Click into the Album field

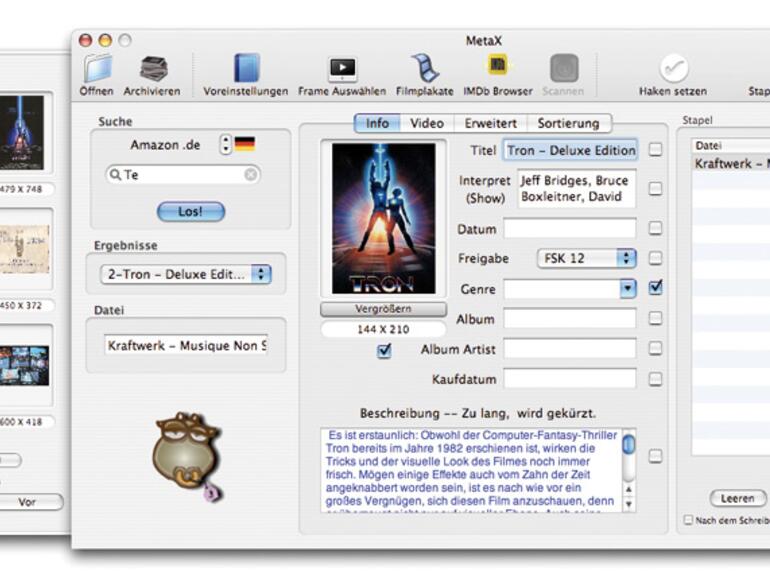[x=570, y=319]
